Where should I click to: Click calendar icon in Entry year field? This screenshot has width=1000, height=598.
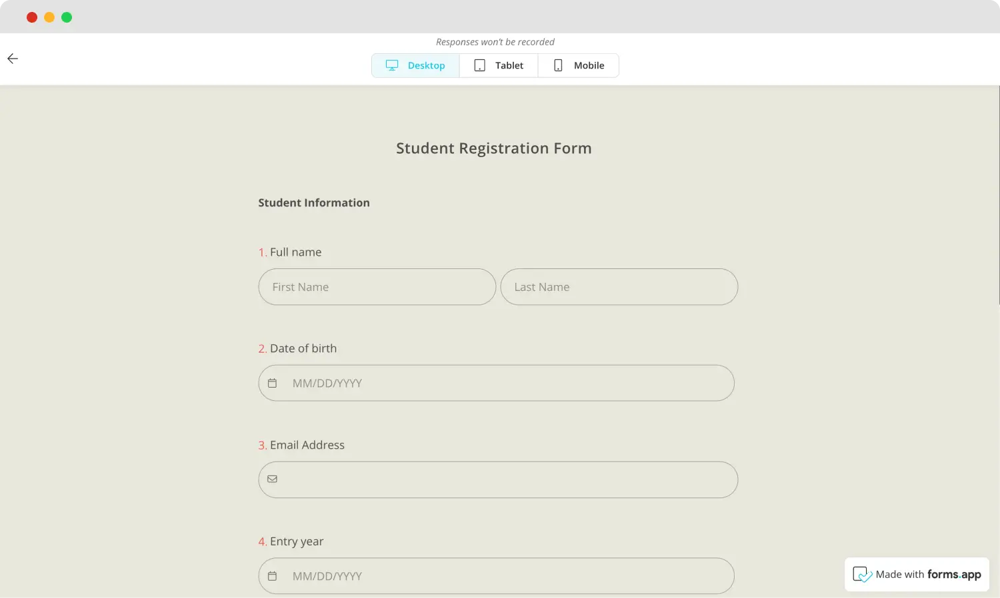pyautogui.click(x=272, y=576)
